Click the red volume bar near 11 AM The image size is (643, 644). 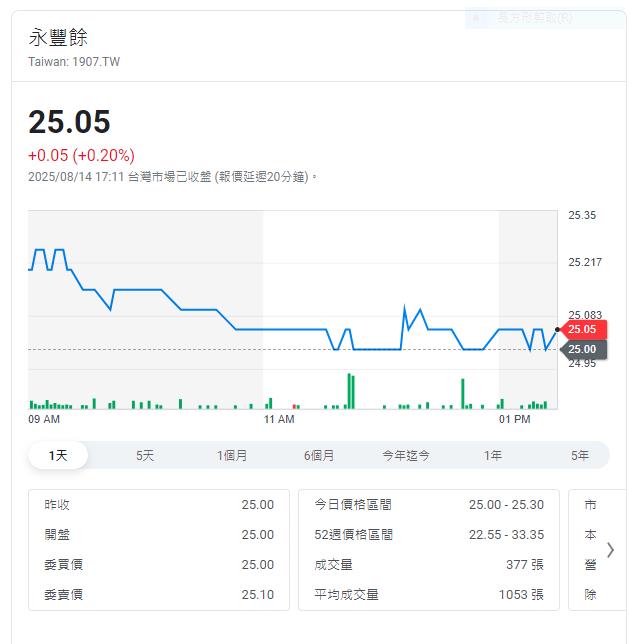(294, 407)
